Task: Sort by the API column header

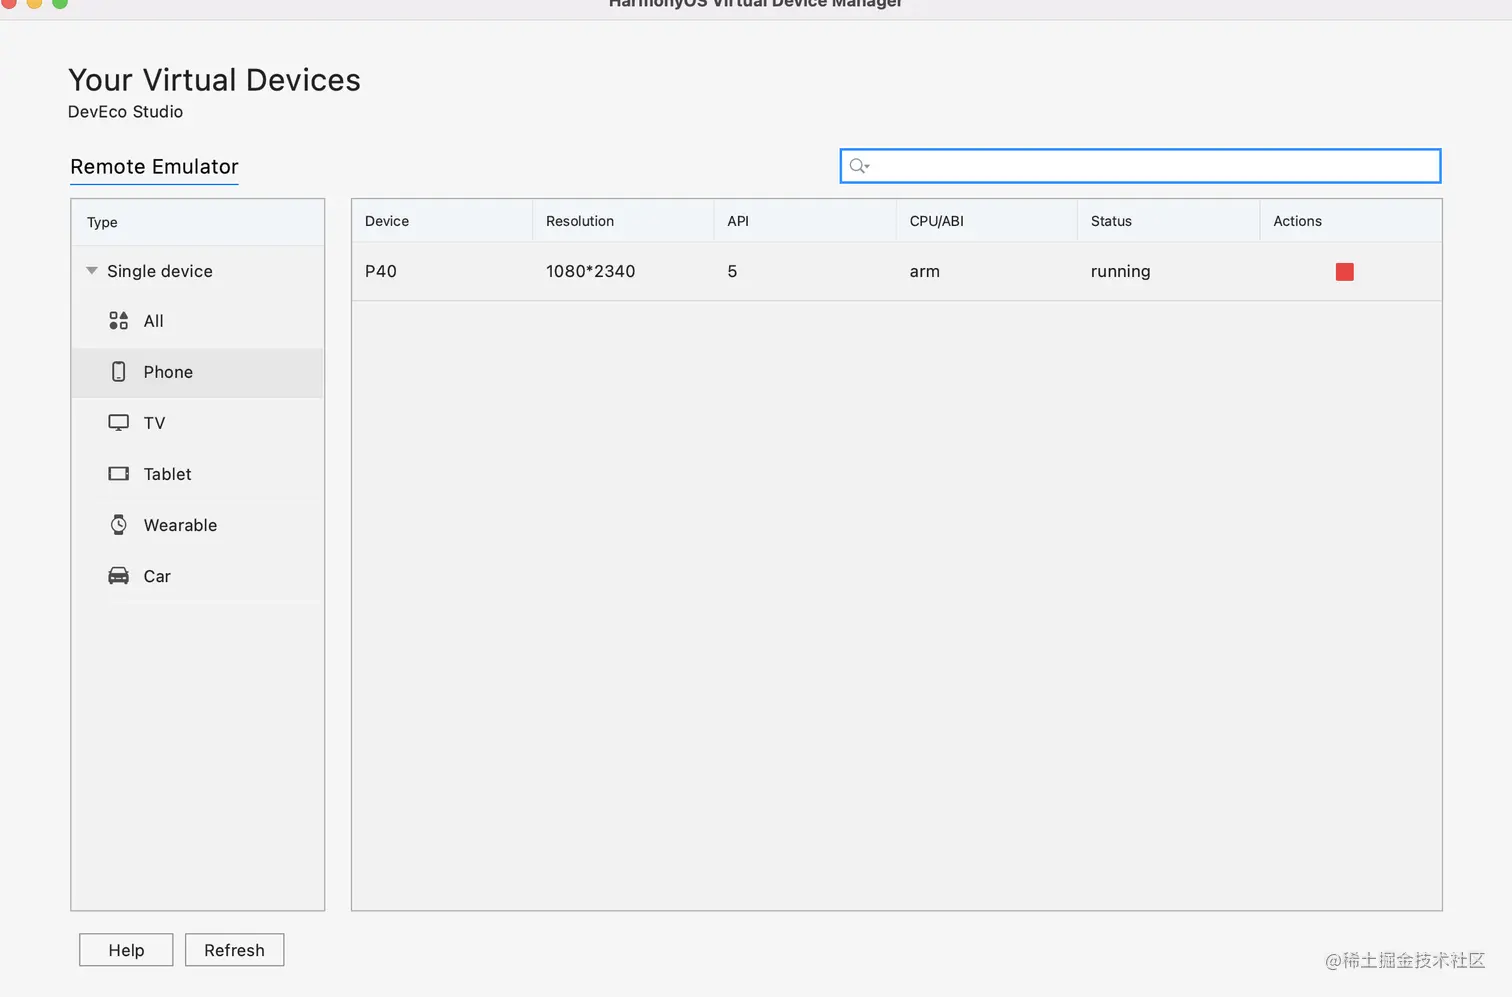Action: (738, 221)
